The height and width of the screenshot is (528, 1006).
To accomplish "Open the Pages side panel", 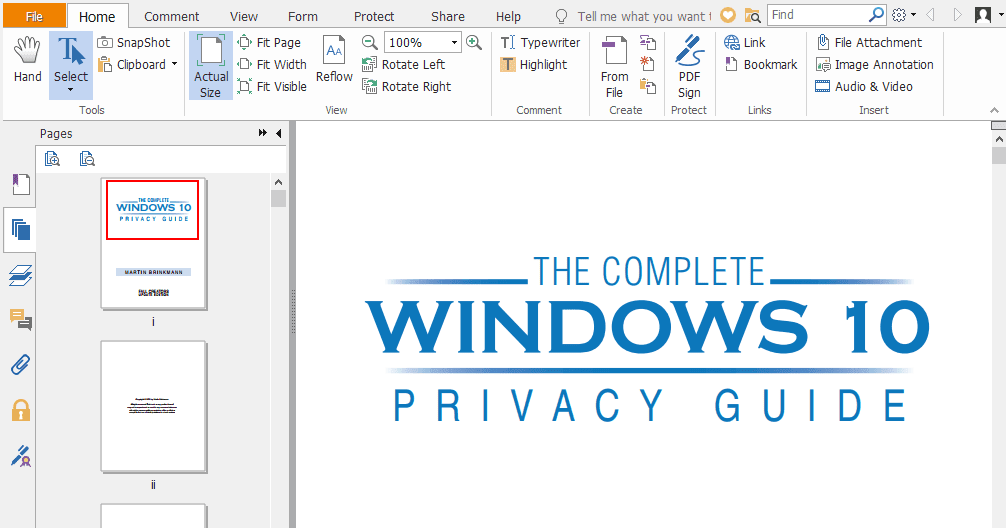I will click(x=21, y=229).
